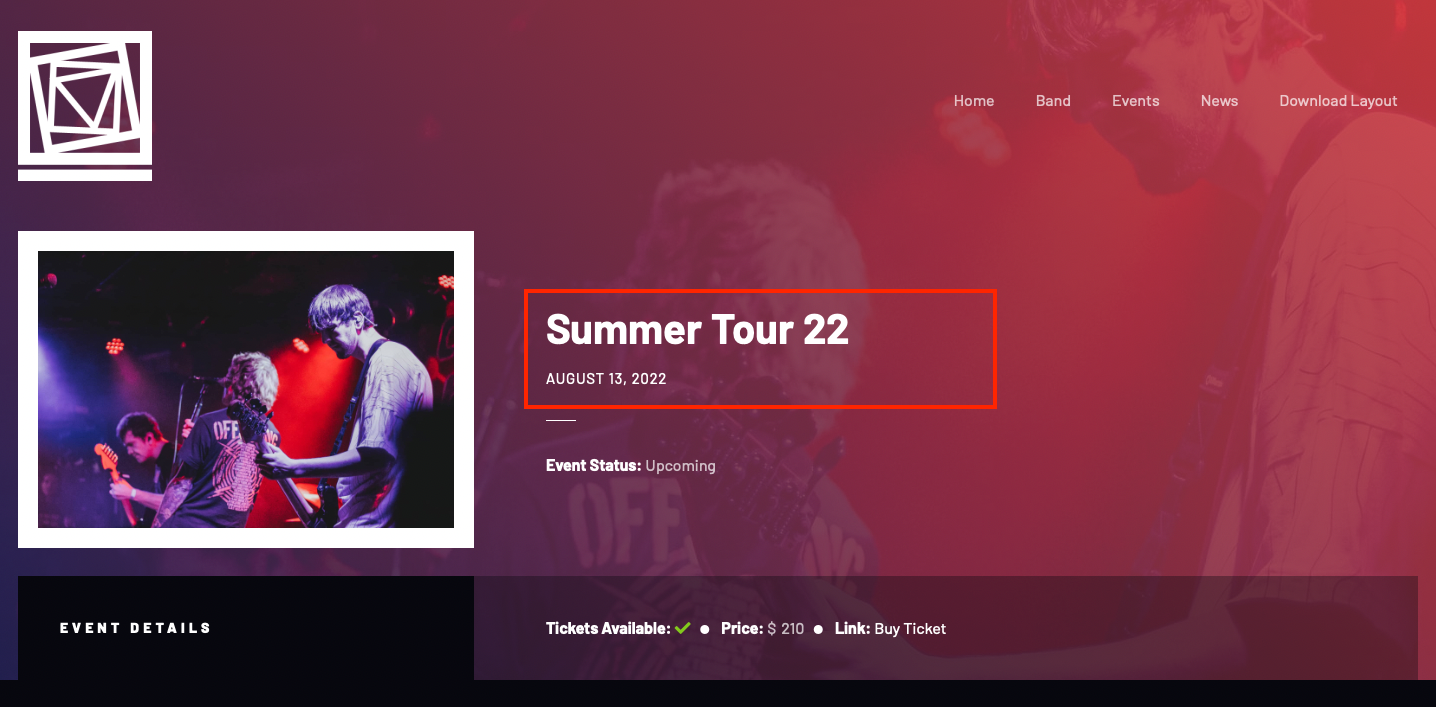Click the Summer Tour 22 heading
The width and height of the screenshot is (1436, 707).
(697, 329)
